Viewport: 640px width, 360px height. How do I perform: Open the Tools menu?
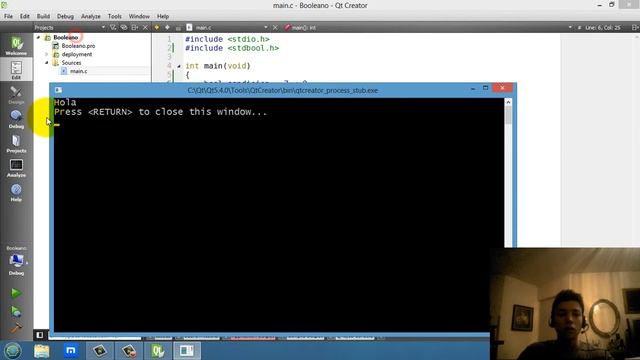(x=115, y=16)
